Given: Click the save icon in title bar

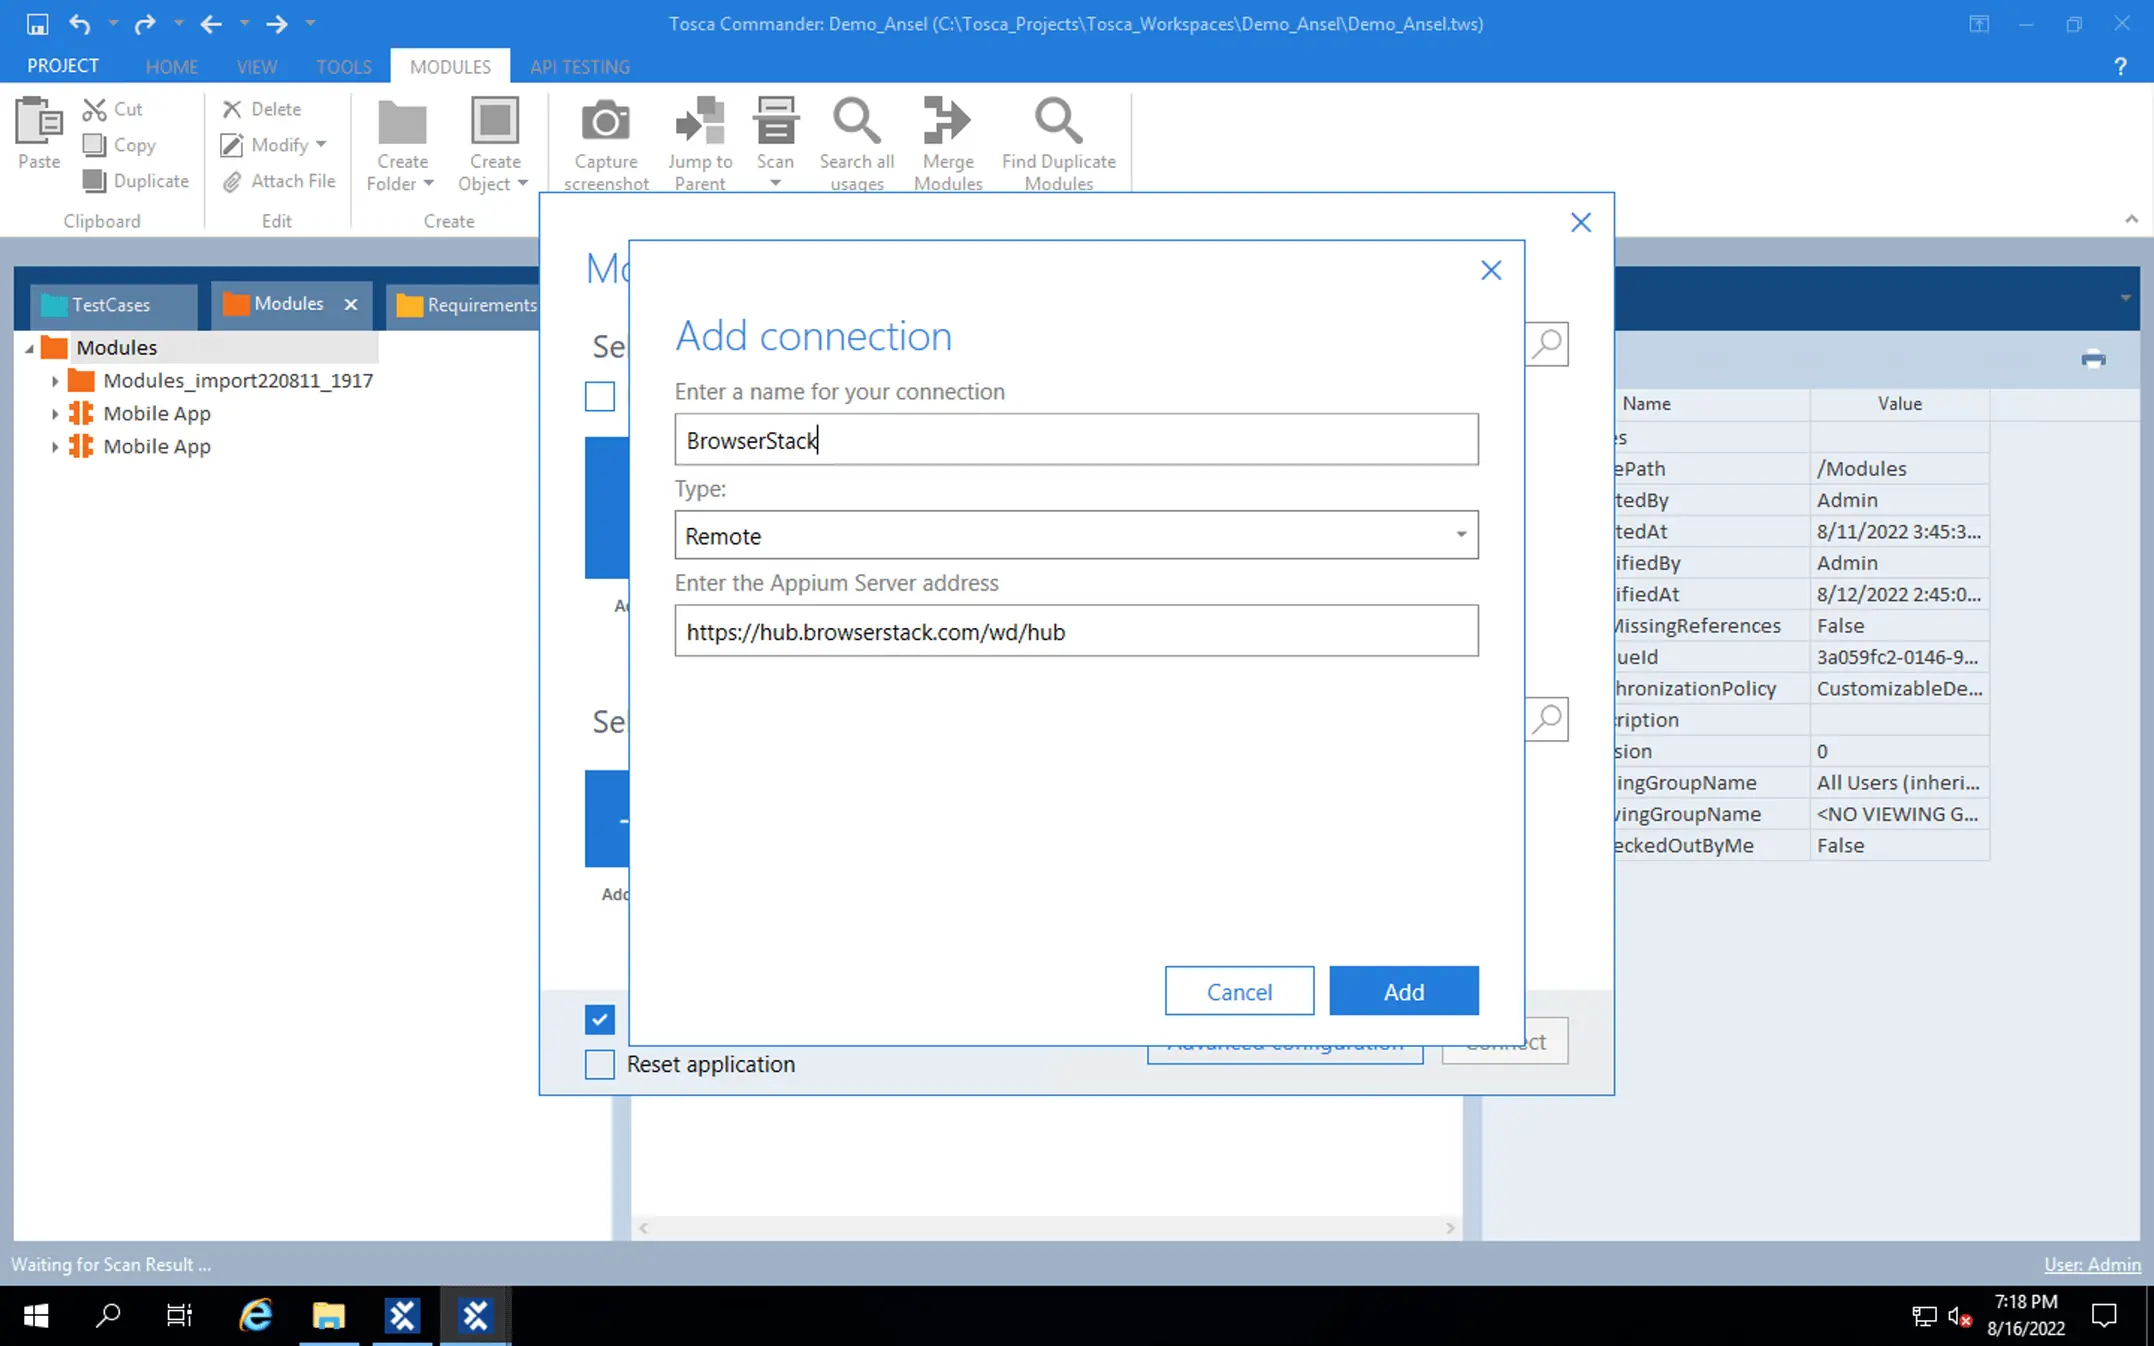Looking at the screenshot, I should [x=37, y=23].
